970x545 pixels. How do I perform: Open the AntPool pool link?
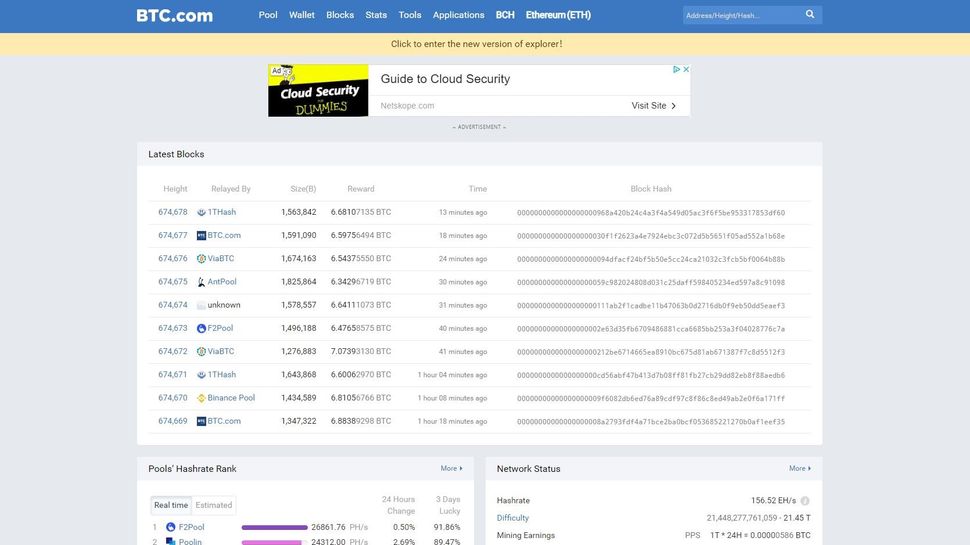pos(222,282)
